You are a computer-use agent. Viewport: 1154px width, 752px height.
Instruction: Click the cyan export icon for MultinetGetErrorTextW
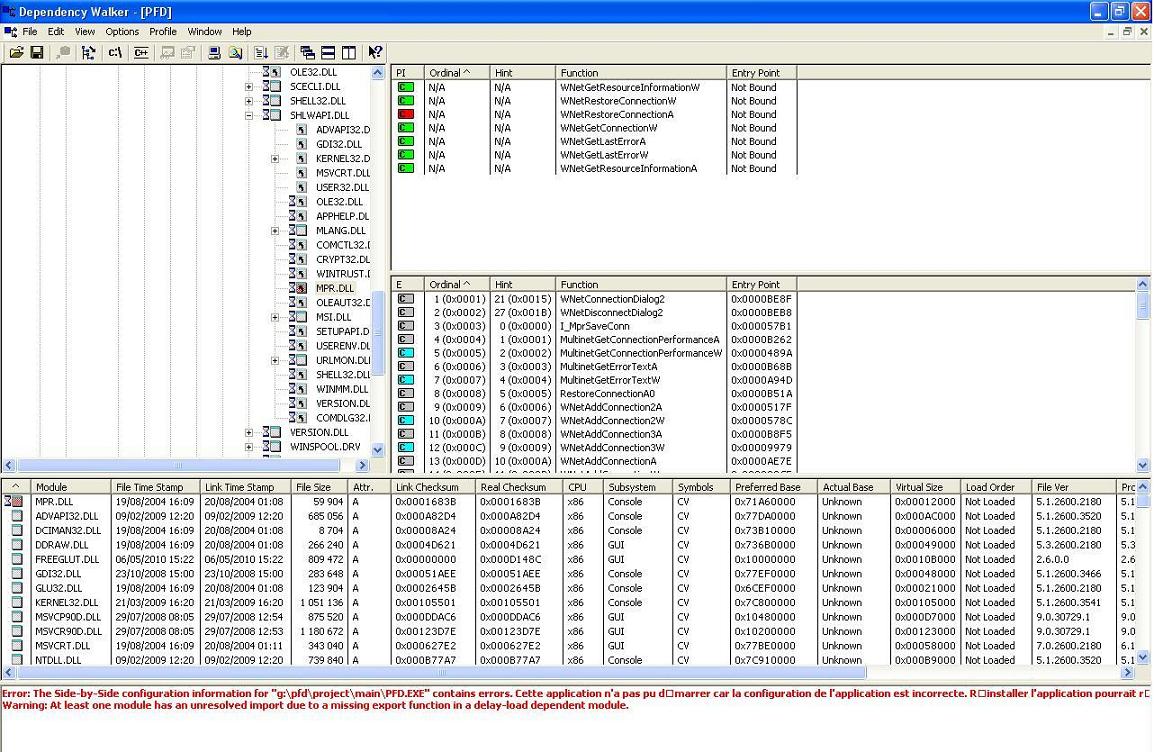[x=406, y=380]
